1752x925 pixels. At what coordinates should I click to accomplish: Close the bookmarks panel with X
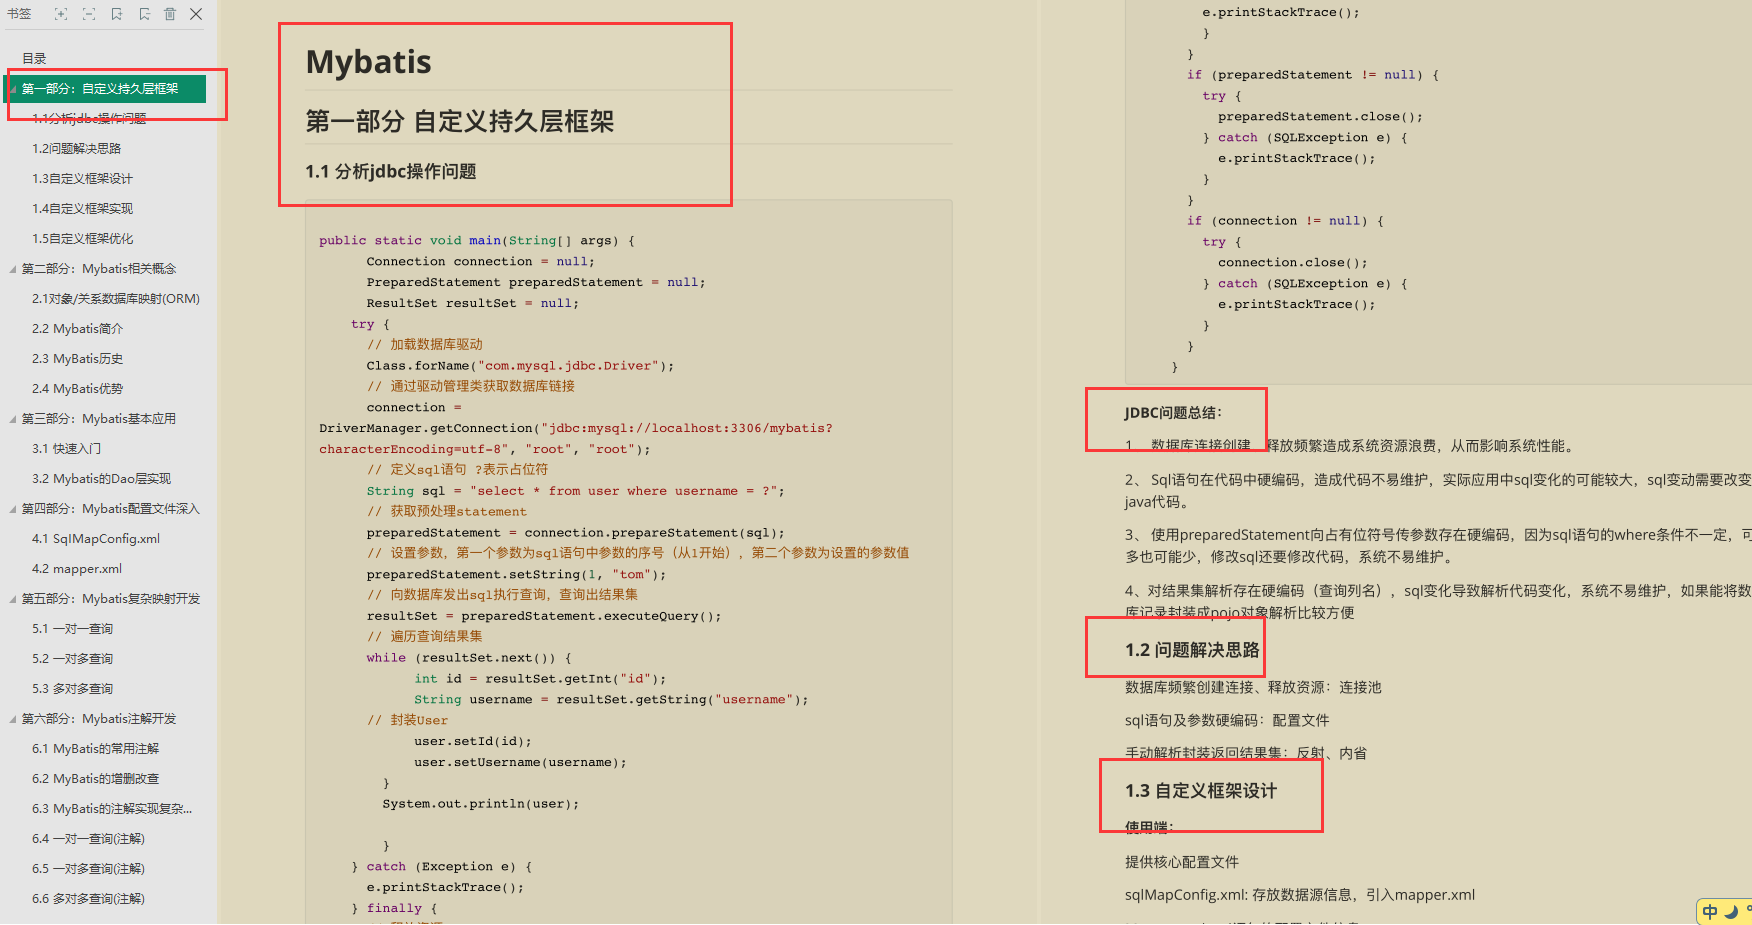point(196,14)
